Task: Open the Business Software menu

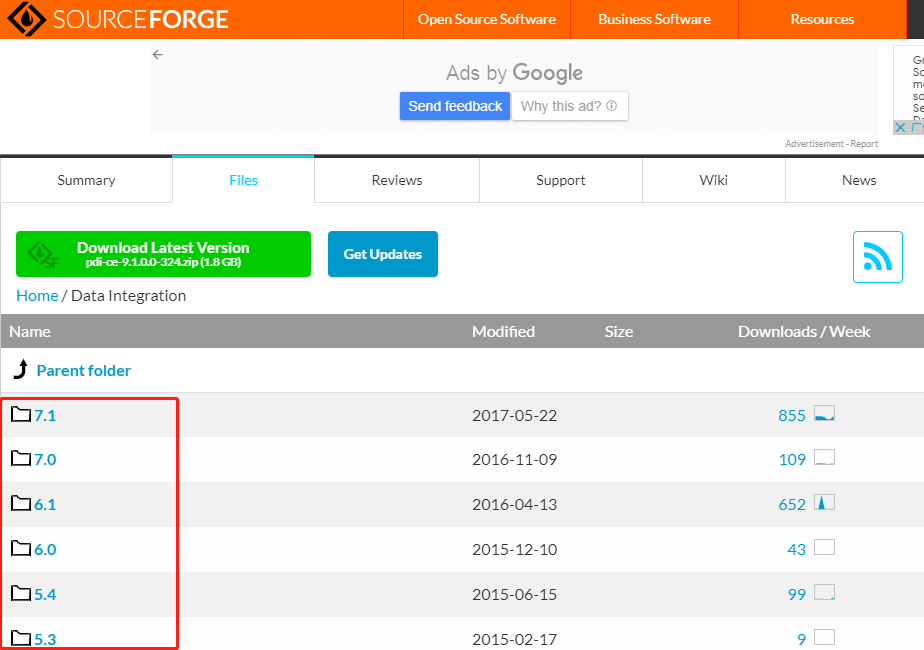Action: tap(654, 19)
